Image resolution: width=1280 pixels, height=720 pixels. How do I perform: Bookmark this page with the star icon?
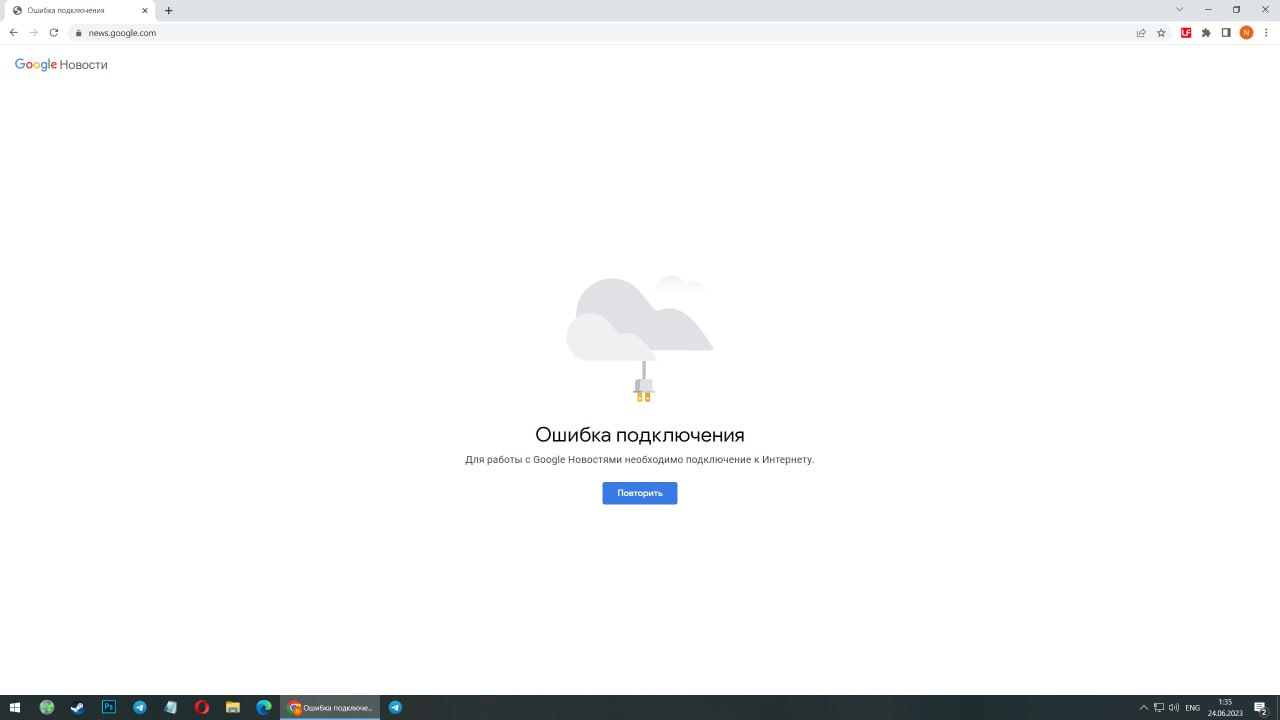tap(1161, 33)
